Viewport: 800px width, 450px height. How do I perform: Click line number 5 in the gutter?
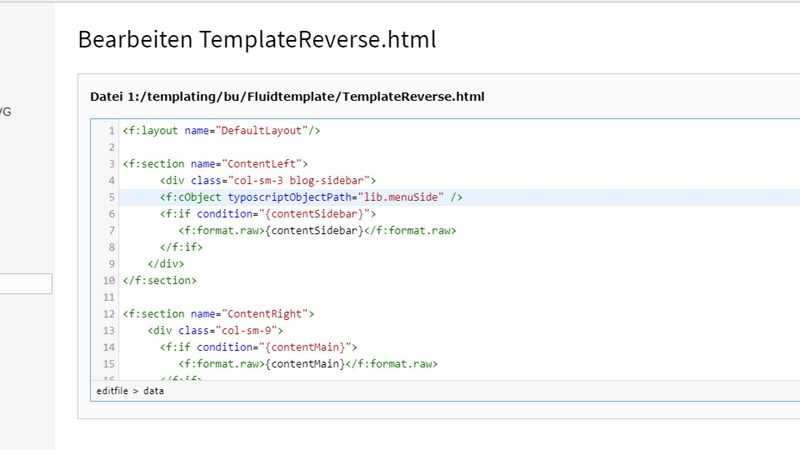(x=111, y=197)
